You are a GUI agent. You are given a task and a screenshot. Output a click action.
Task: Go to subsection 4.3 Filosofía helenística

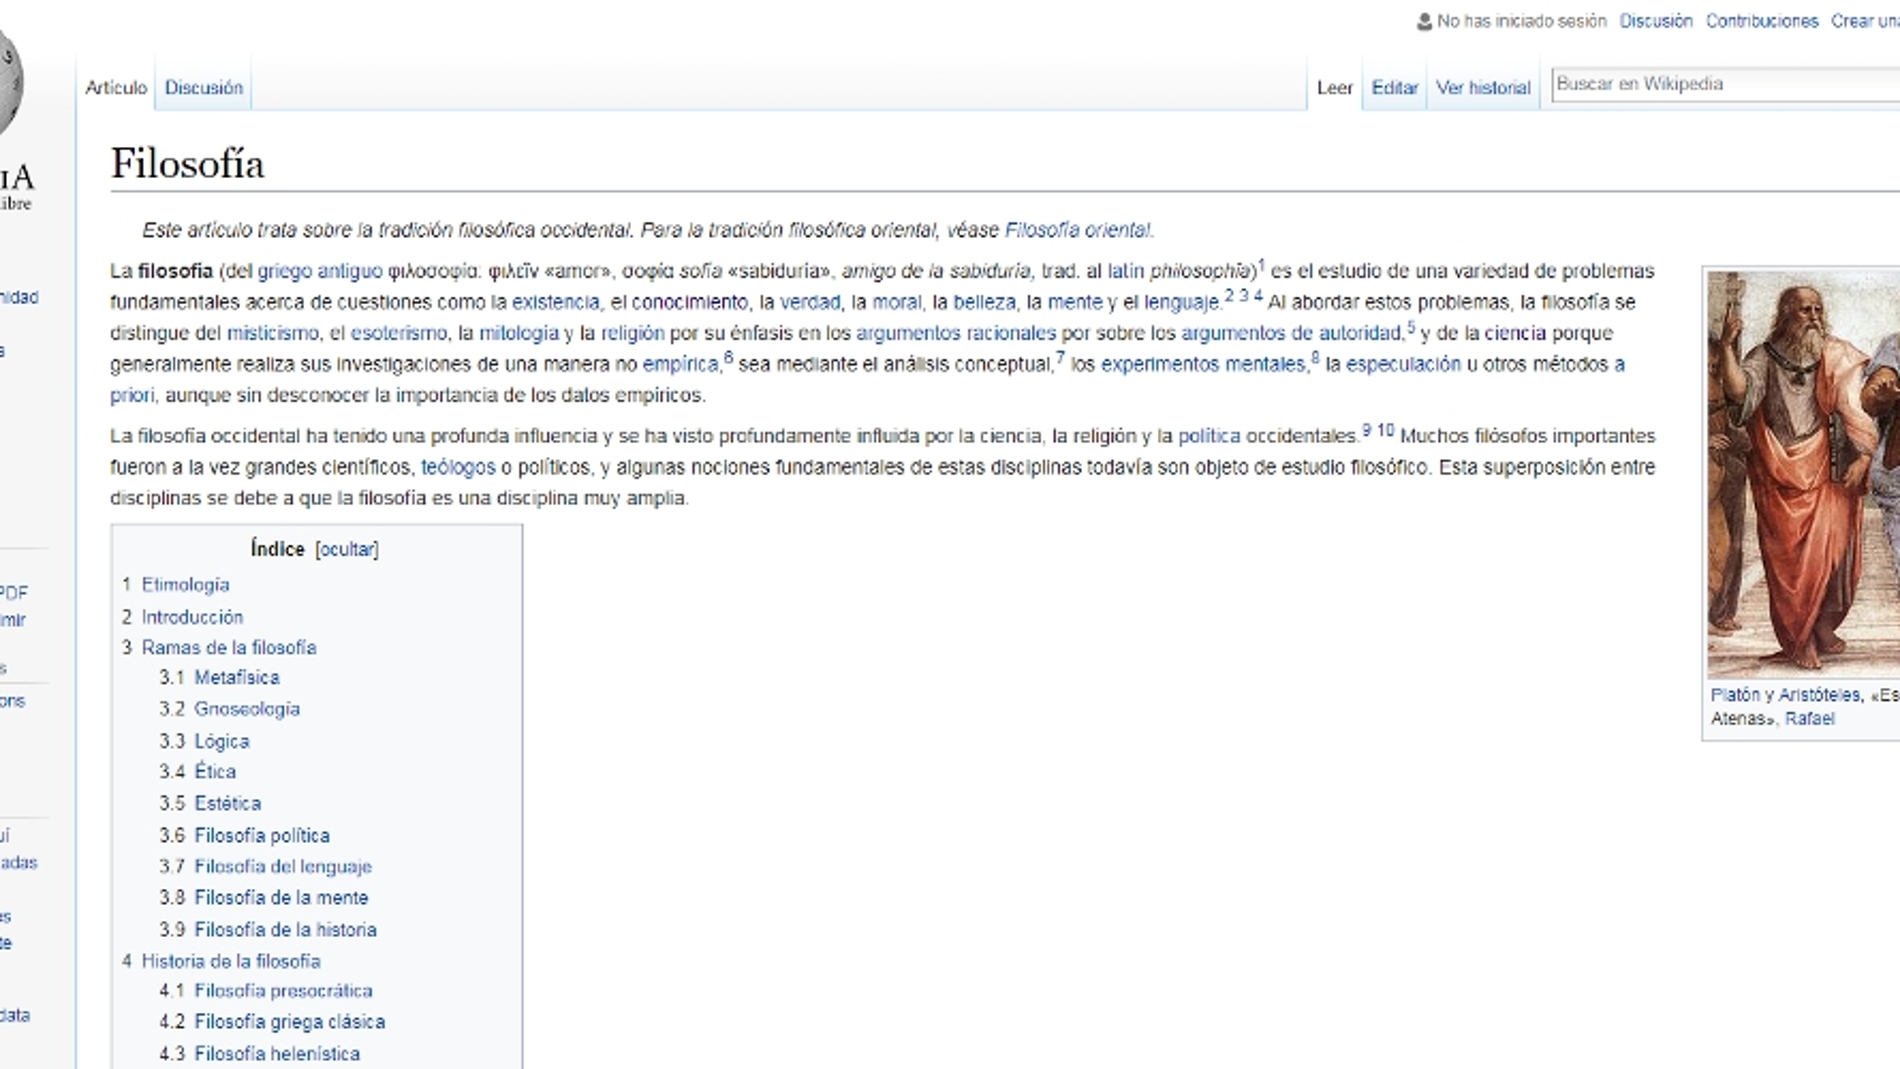click(x=259, y=1054)
